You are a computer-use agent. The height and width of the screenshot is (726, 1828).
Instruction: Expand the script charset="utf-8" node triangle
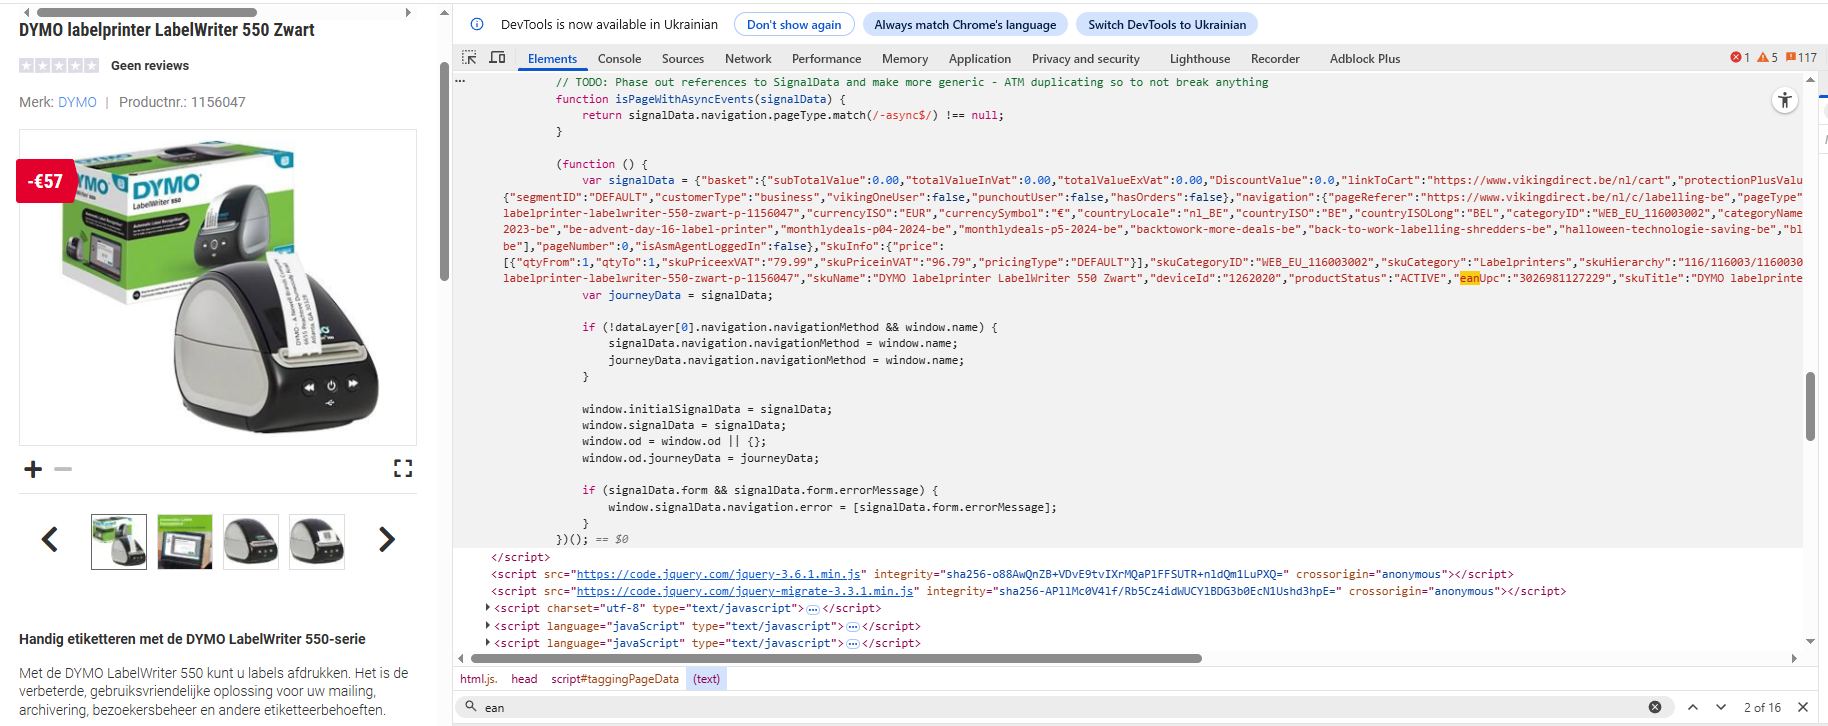[x=488, y=608]
